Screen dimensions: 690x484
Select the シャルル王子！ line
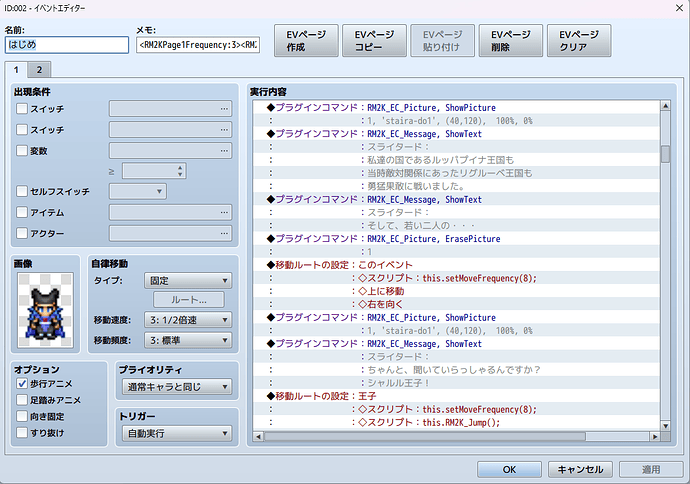click(456, 383)
